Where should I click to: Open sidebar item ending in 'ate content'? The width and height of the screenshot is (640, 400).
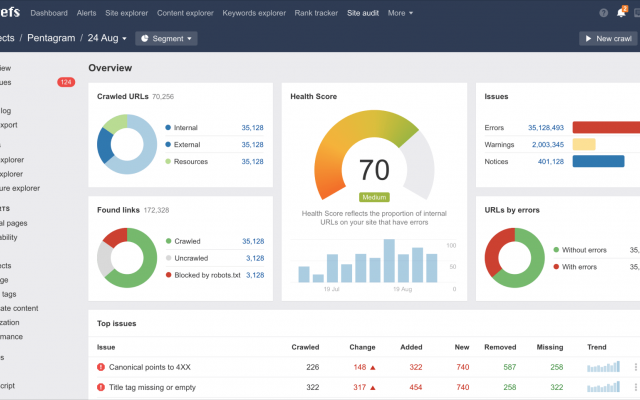coord(19,309)
